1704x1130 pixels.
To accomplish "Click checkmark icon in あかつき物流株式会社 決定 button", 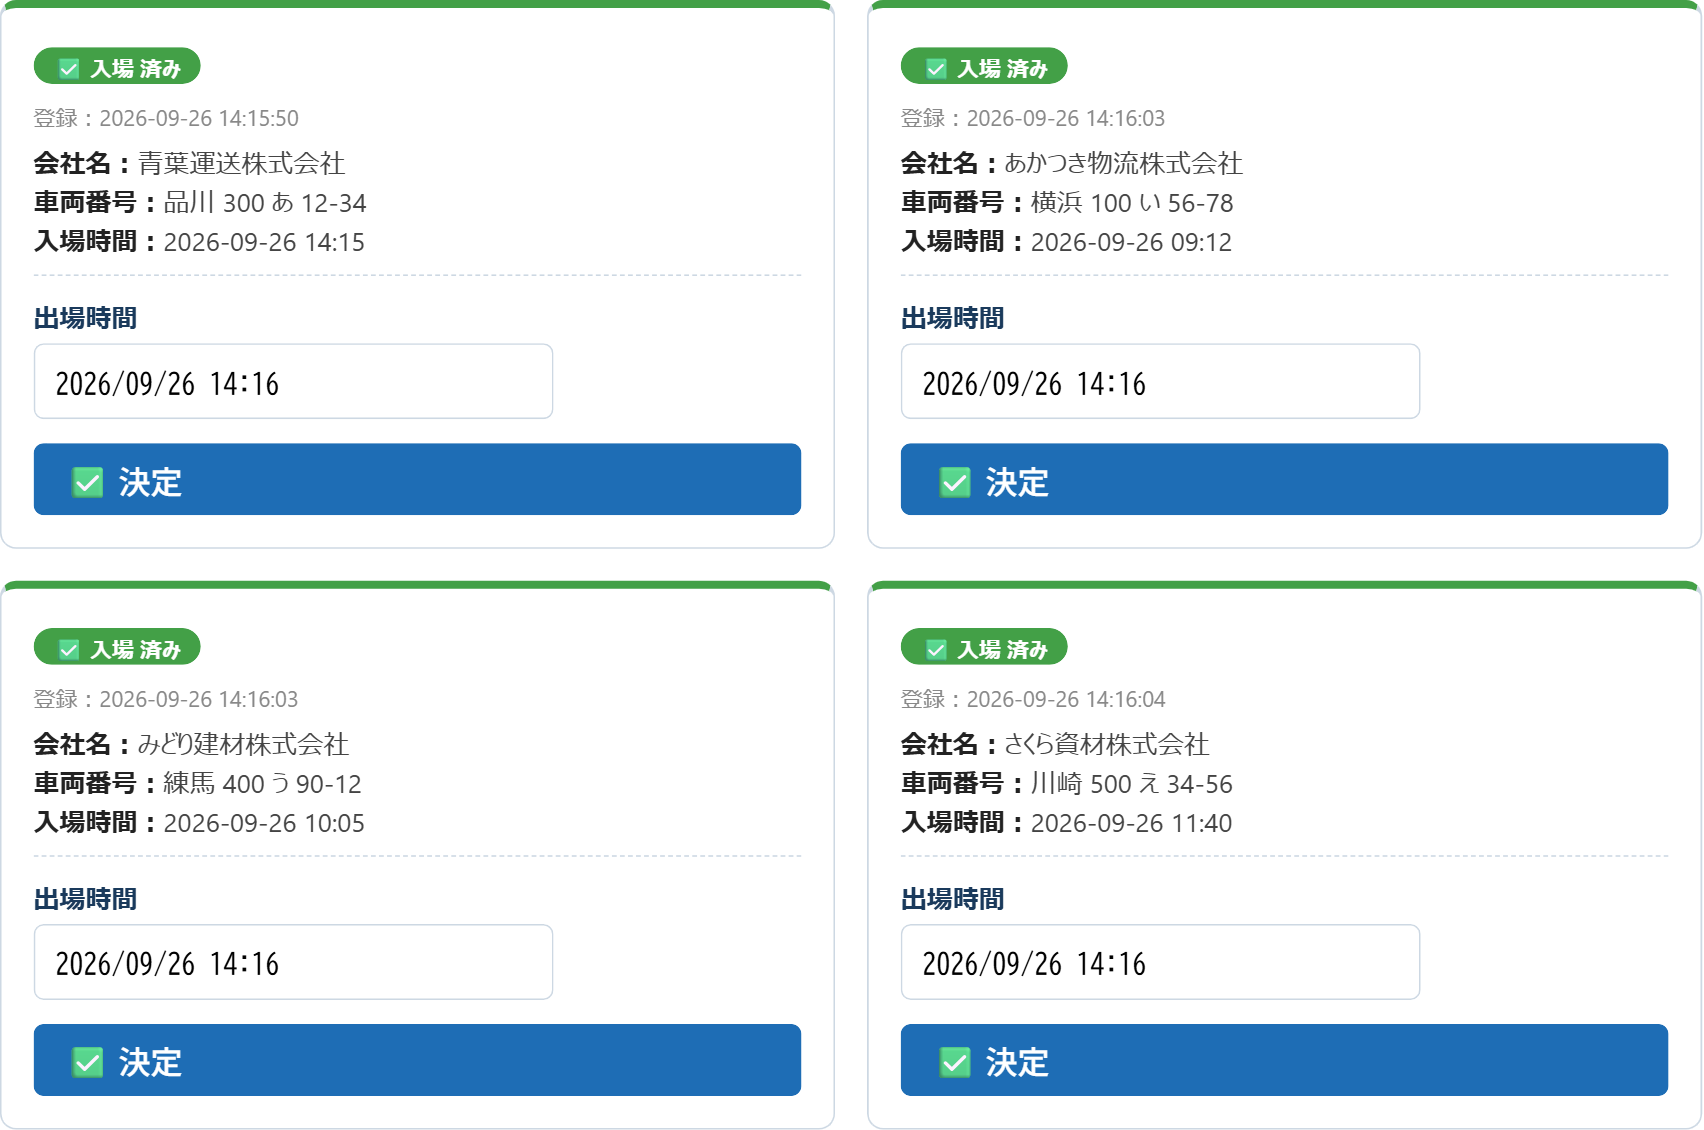I will [x=955, y=482].
